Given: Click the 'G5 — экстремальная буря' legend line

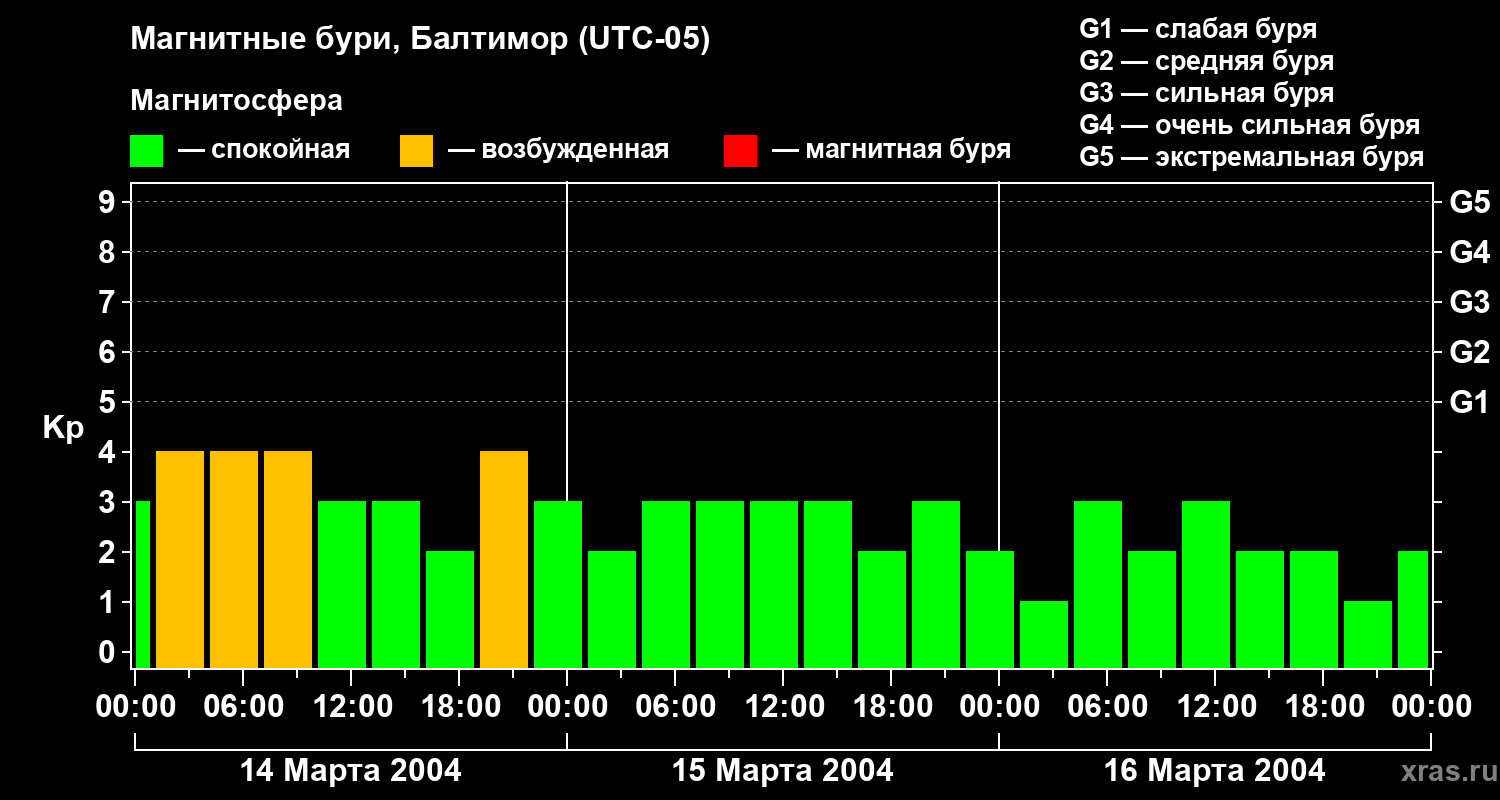Looking at the screenshot, I should tap(1251, 157).
